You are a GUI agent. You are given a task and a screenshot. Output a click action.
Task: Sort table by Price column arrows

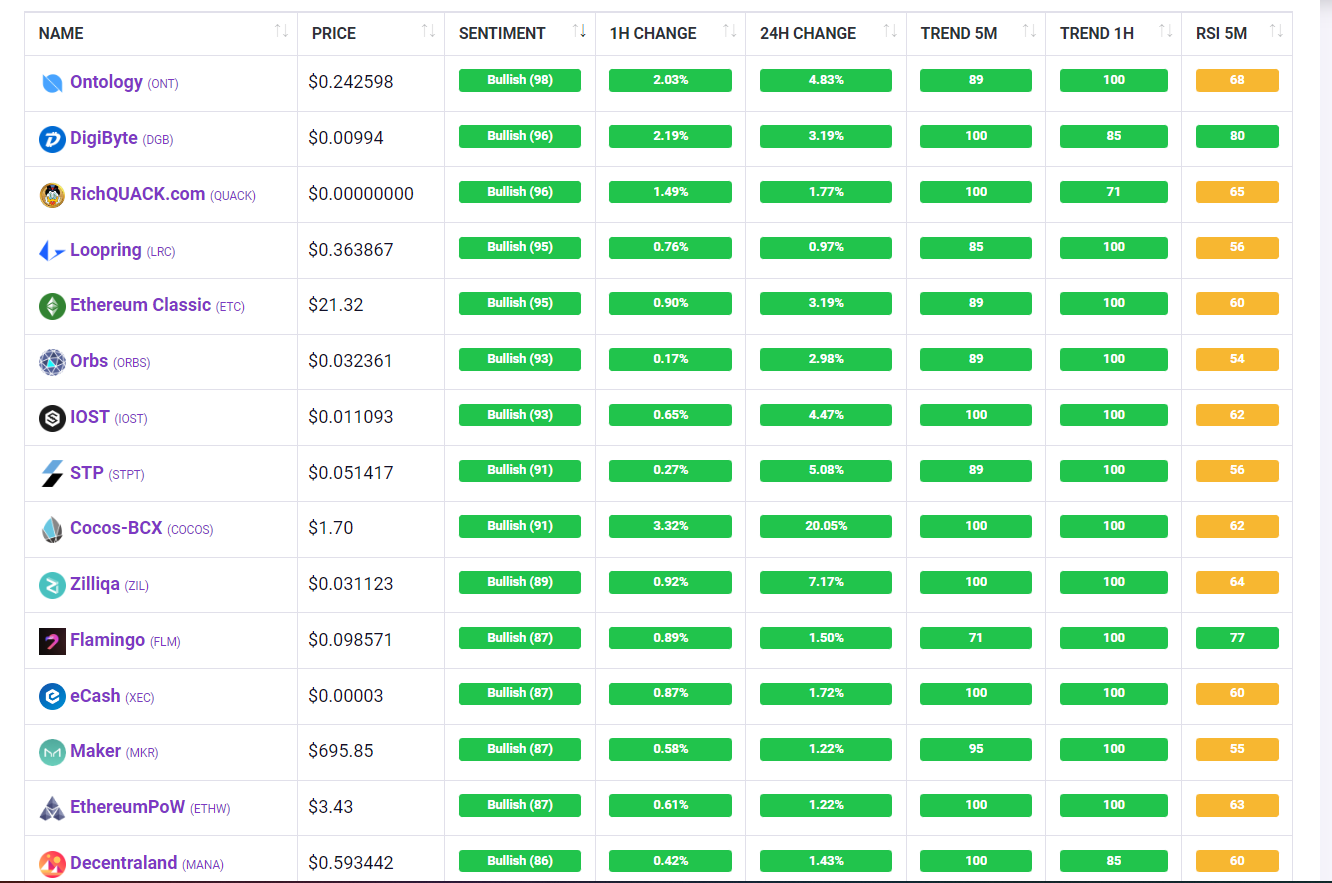pyautogui.click(x=428, y=32)
